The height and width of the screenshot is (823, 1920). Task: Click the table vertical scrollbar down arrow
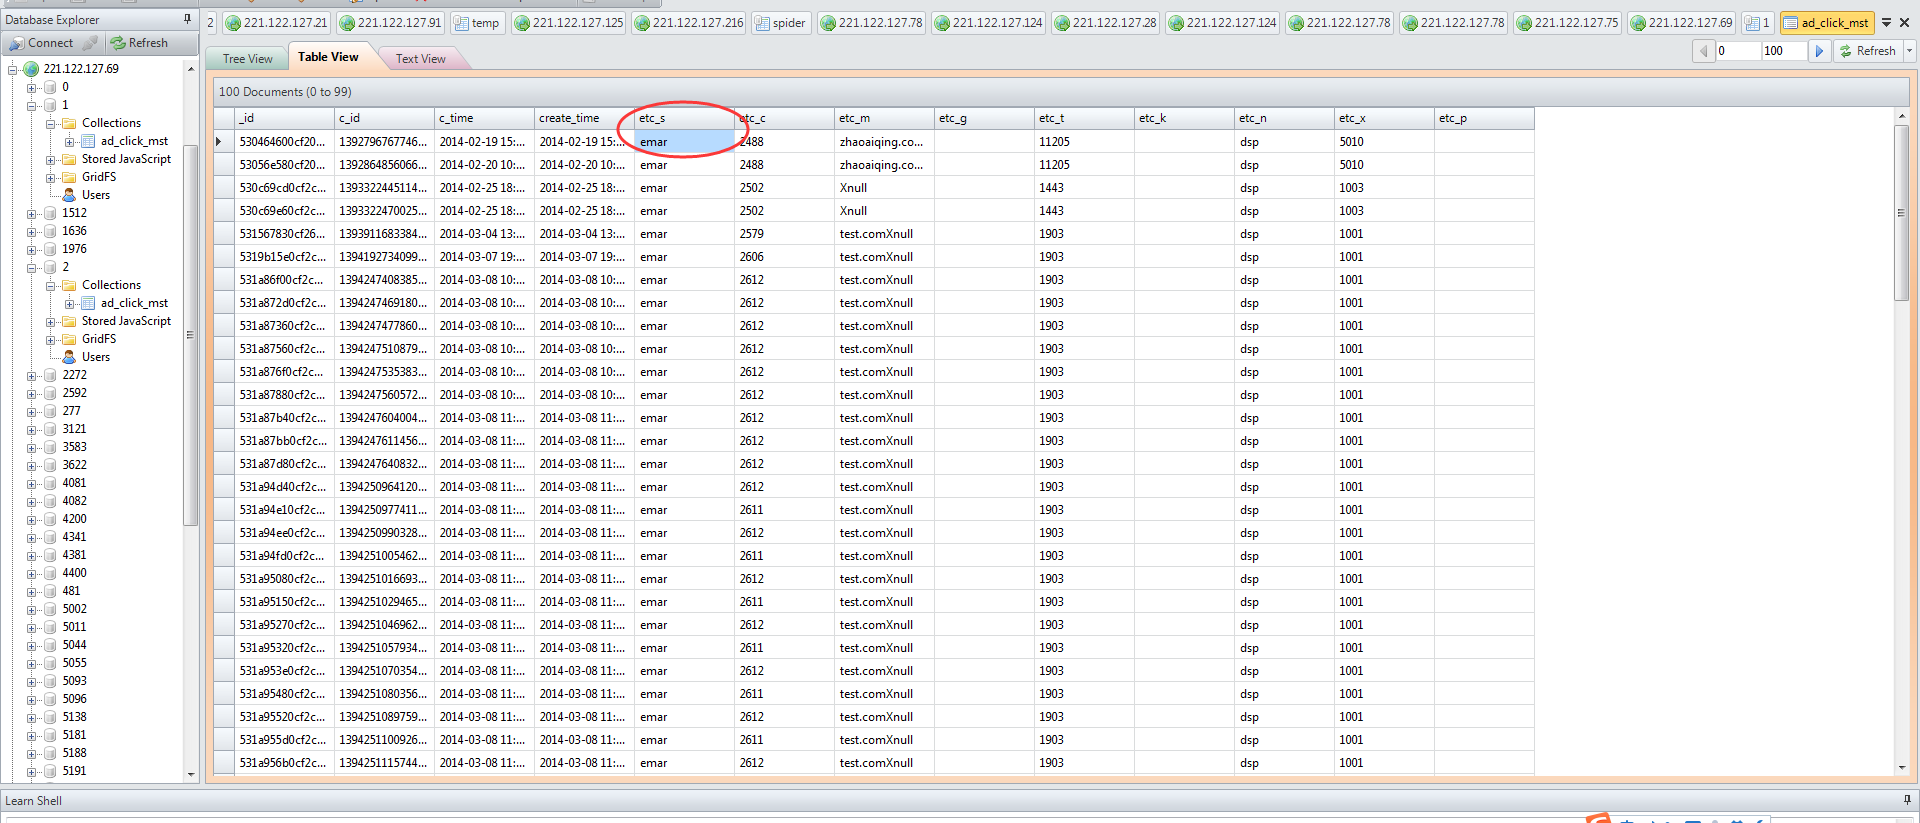pos(1901,767)
